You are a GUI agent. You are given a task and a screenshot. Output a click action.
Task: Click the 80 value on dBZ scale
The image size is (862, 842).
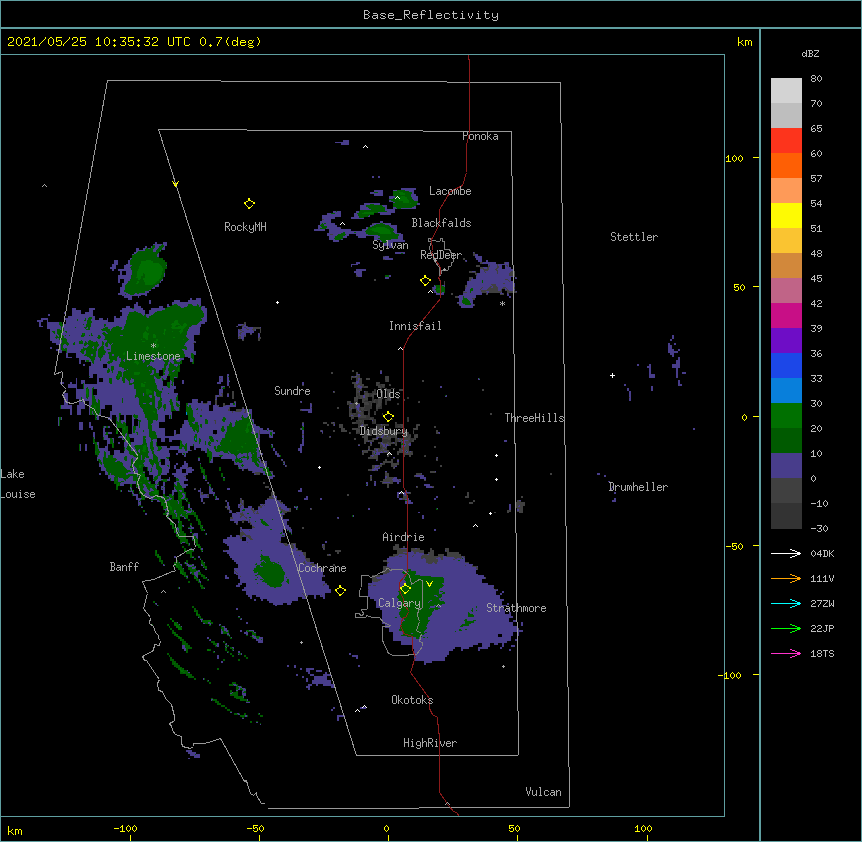coord(816,79)
